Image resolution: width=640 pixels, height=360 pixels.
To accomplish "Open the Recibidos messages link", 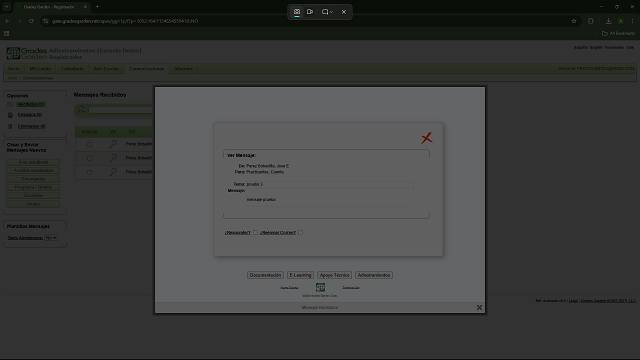I will click(x=31, y=104).
